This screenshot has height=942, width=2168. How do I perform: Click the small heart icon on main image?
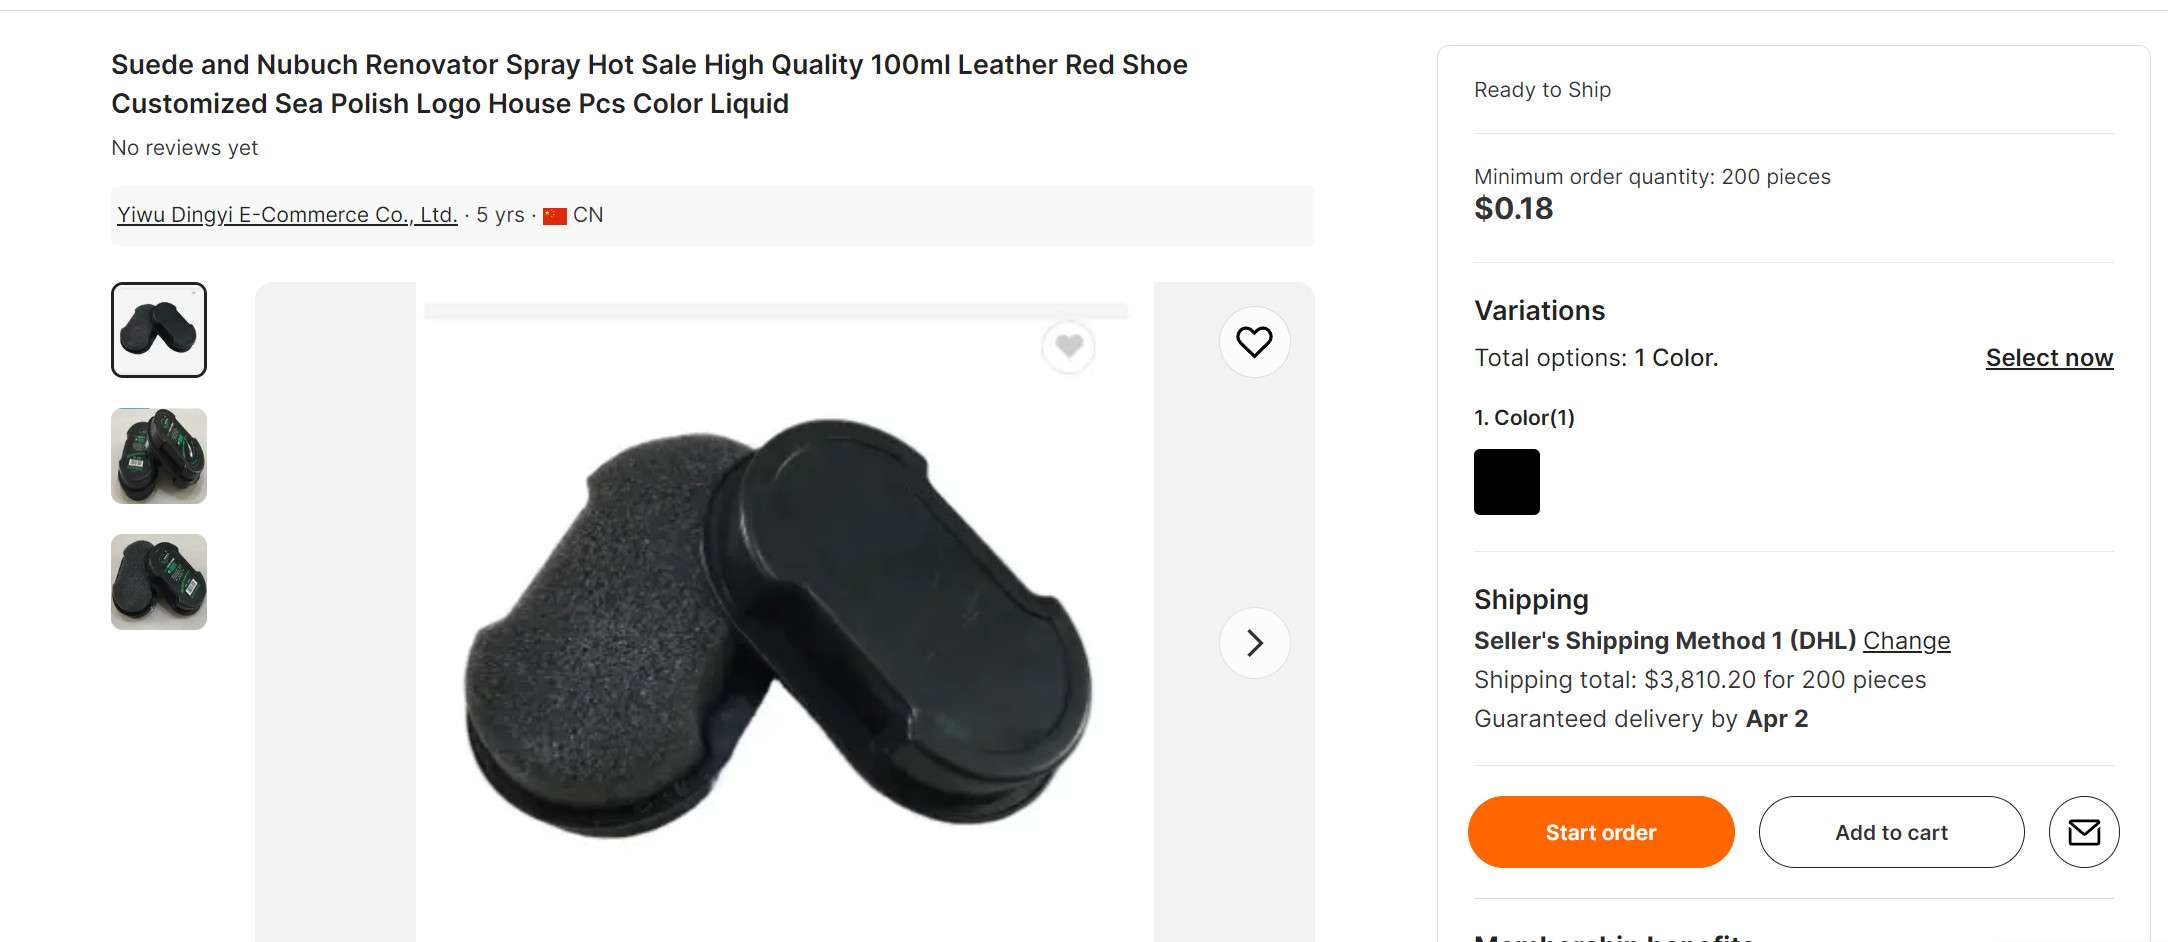pyautogui.click(x=1069, y=347)
